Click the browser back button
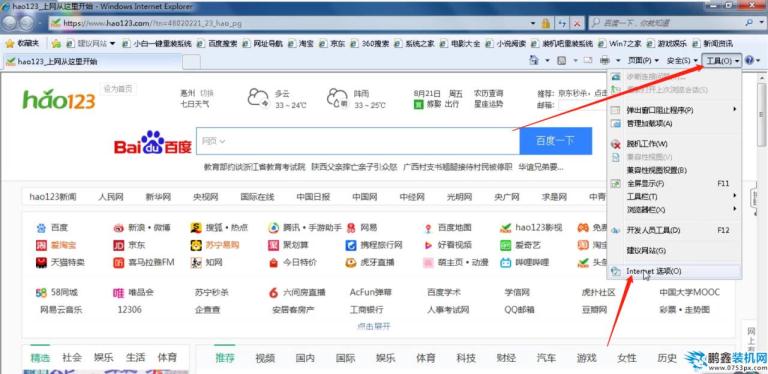 click(10, 23)
